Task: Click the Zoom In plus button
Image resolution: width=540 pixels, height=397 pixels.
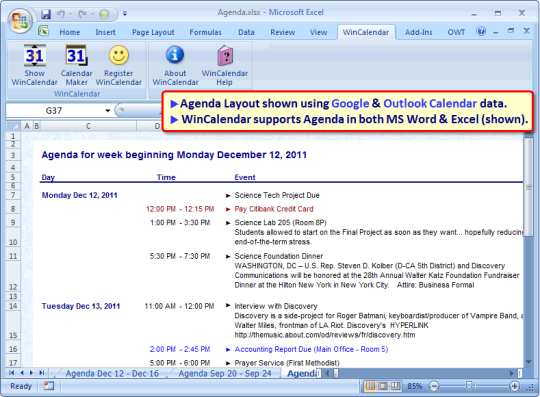Action: pos(515,386)
